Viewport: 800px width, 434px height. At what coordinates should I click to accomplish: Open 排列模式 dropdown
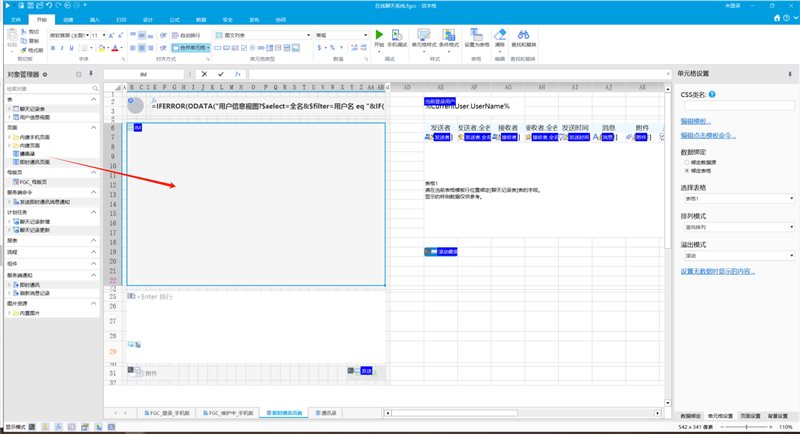[x=739, y=227]
